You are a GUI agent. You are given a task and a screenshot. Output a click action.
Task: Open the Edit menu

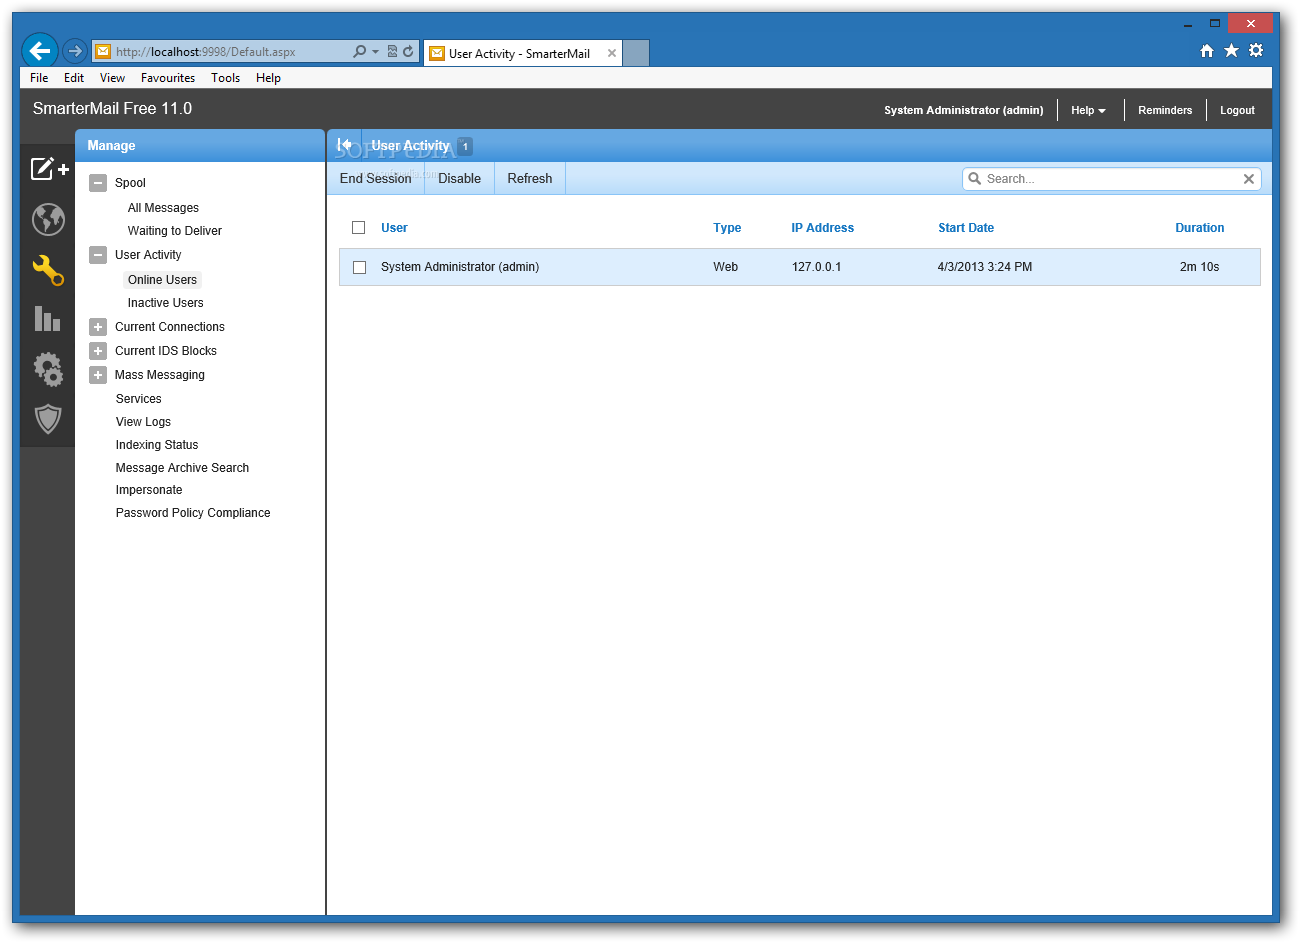click(74, 78)
